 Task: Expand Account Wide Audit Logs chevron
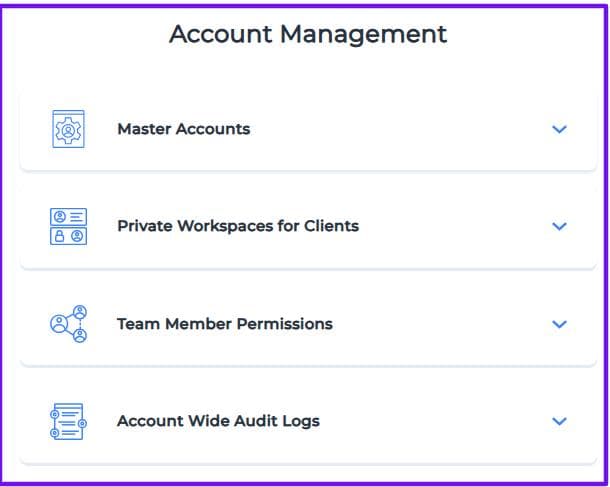click(x=559, y=421)
